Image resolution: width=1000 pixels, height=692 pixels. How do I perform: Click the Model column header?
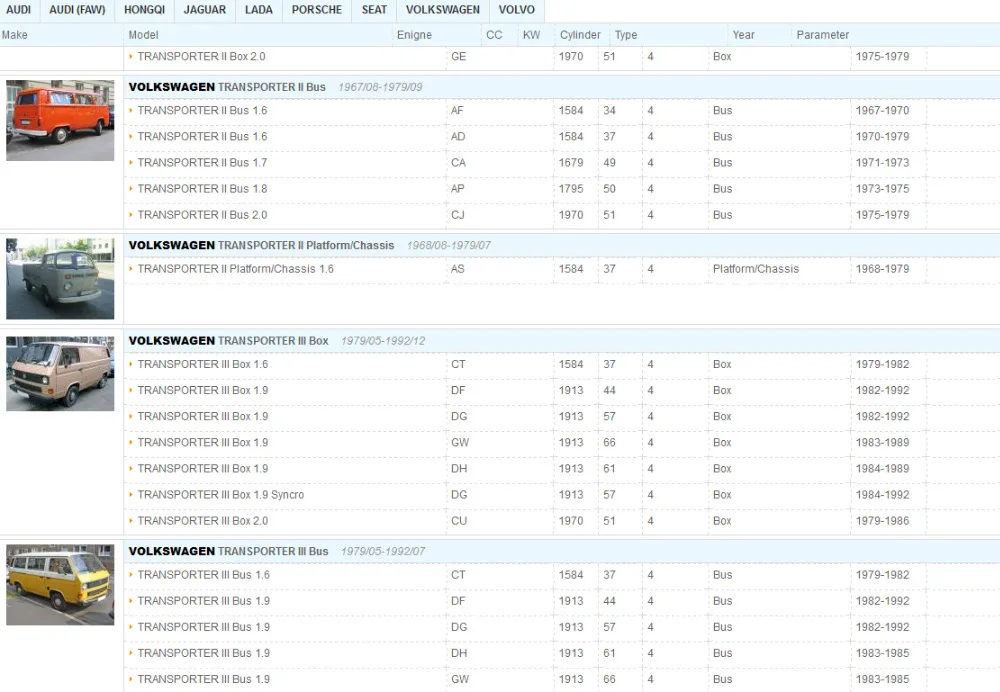143,35
